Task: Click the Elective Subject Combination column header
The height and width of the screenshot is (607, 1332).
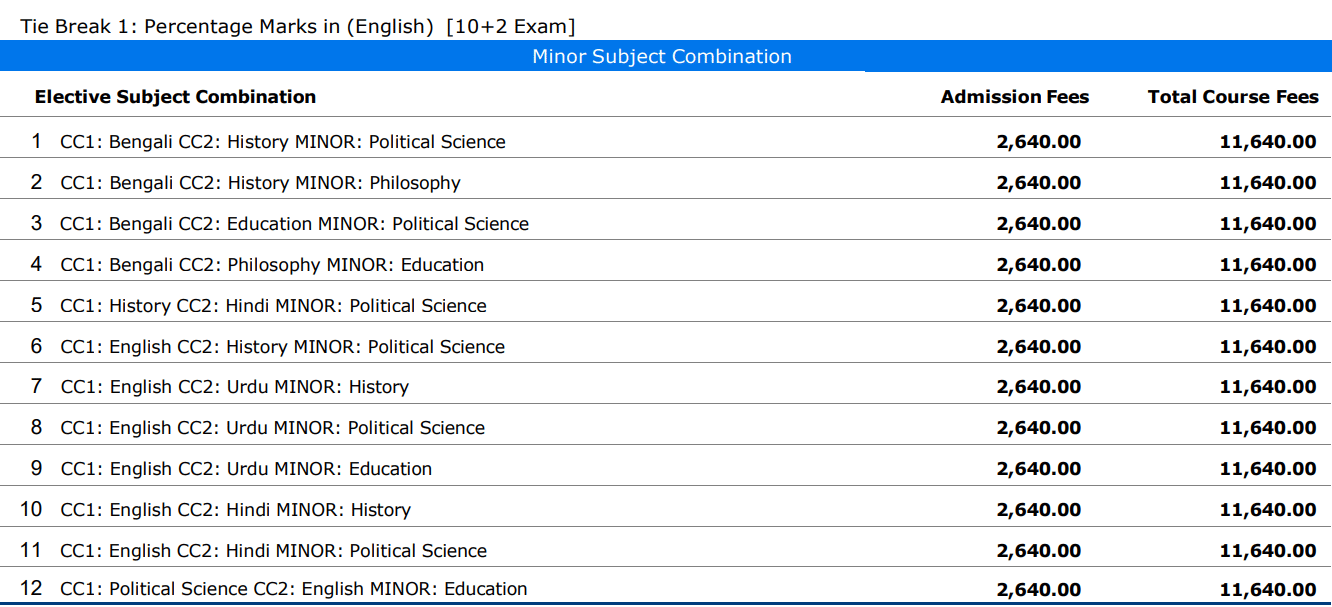Action: [x=175, y=97]
